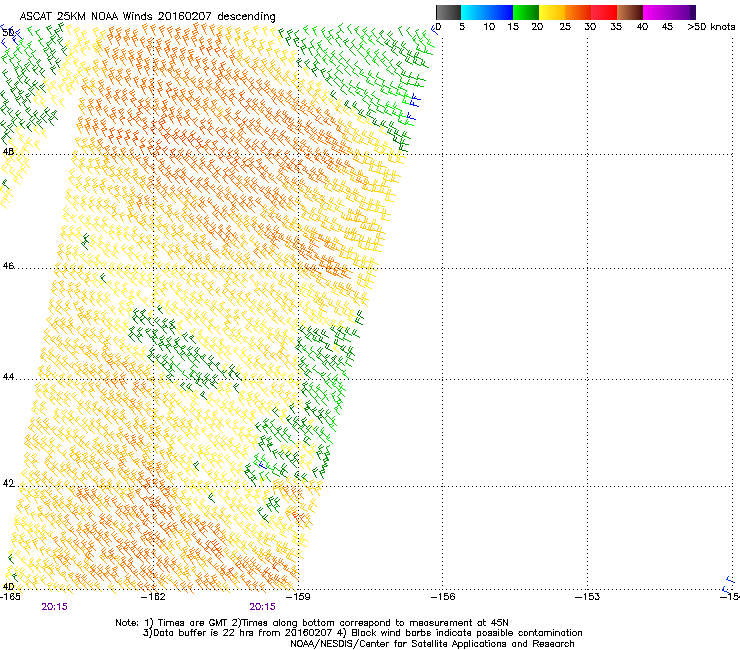Click the longitude label '-159'

click(x=298, y=597)
